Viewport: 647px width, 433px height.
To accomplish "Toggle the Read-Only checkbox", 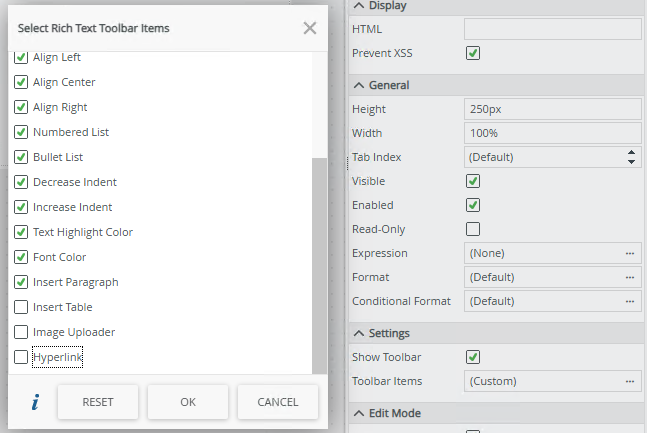I will click(x=474, y=229).
